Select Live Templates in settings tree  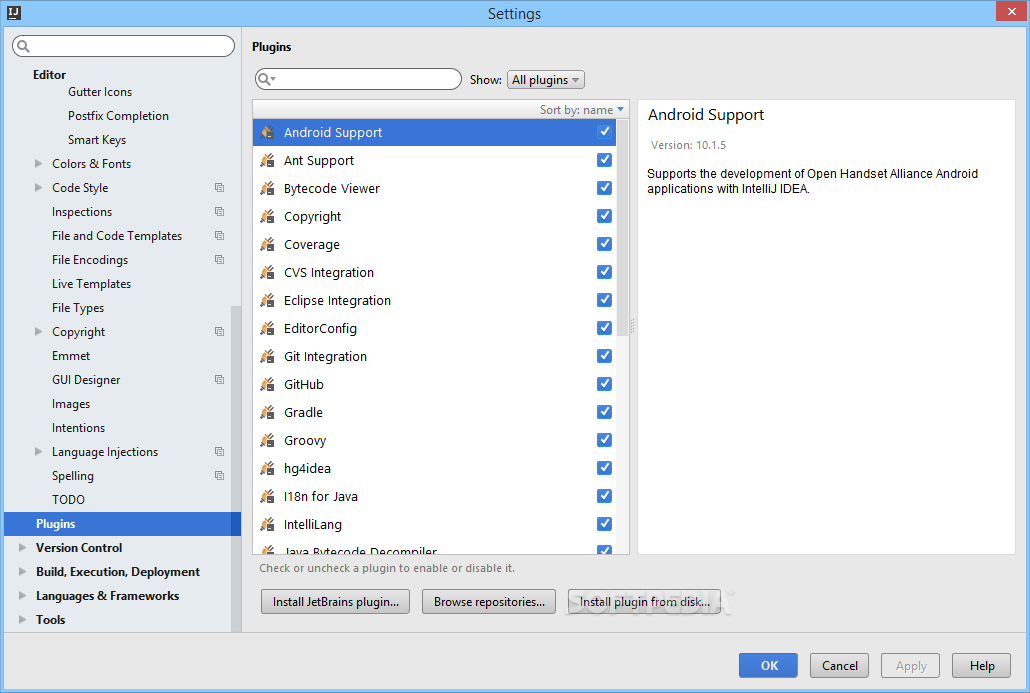91,284
